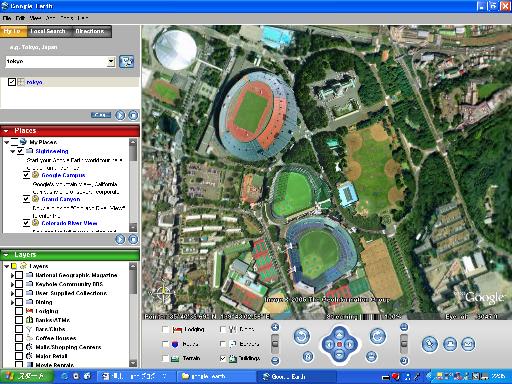This screenshot has width=512, height=384.
Task: Uncheck the Buildings checkbox
Action: (x=223, y=358)
